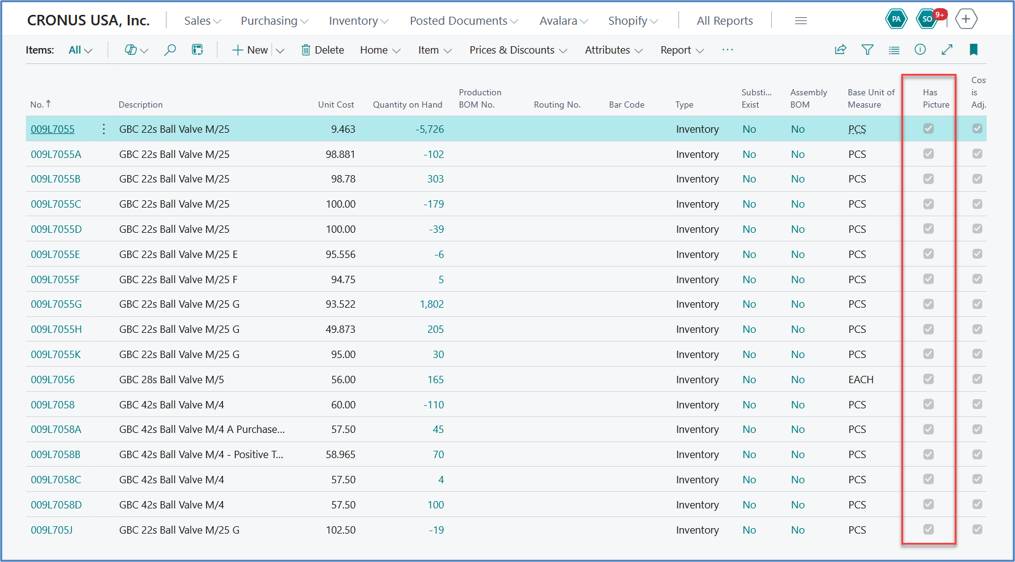
Task: Toggle Cost is Adjusted checkbox for 009L7055H
Action: [x=977, y=329]
